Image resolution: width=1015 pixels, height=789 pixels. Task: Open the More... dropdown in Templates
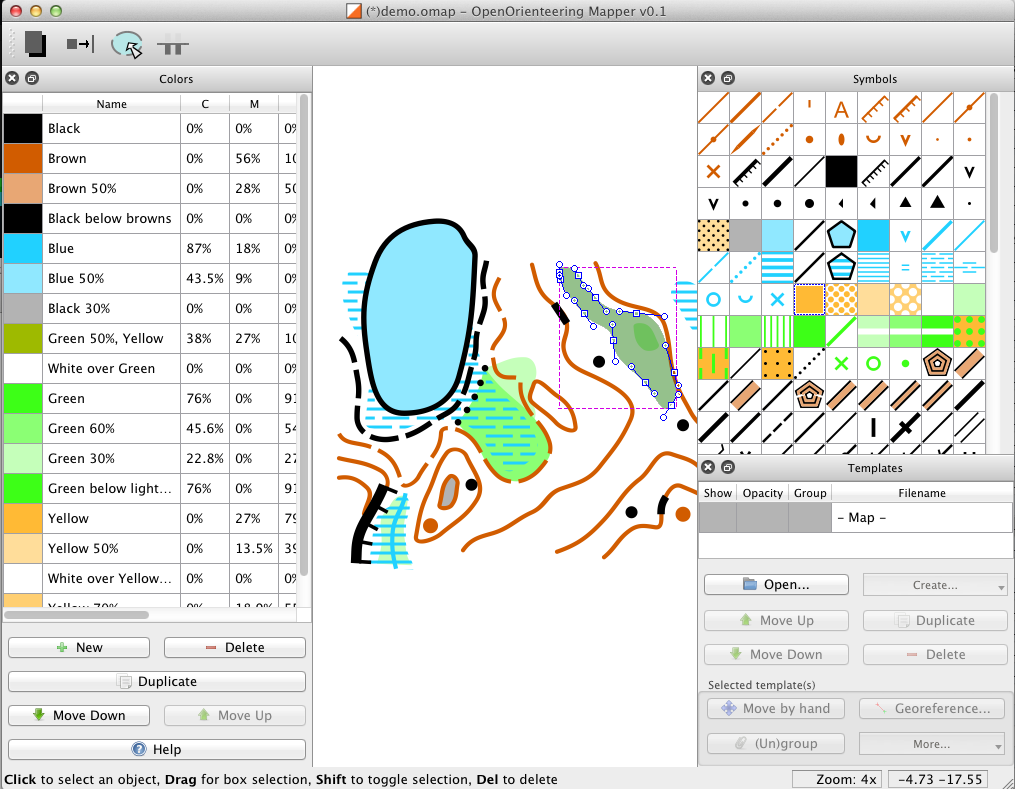[x=931, y=744]
